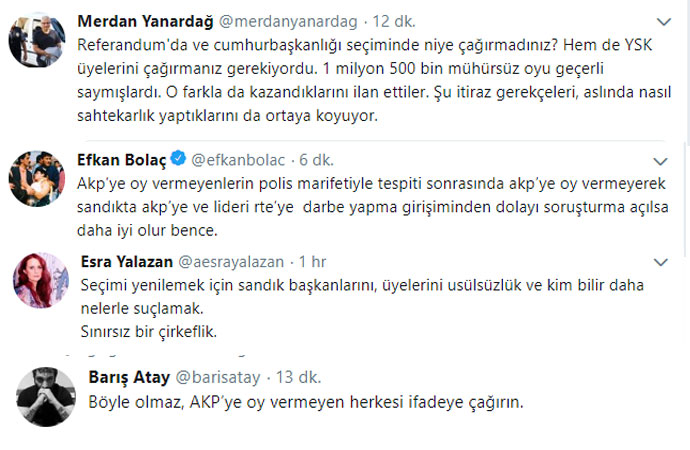
Task: Open Barış Atay's profile picture
Action: (x=44, y=394)
